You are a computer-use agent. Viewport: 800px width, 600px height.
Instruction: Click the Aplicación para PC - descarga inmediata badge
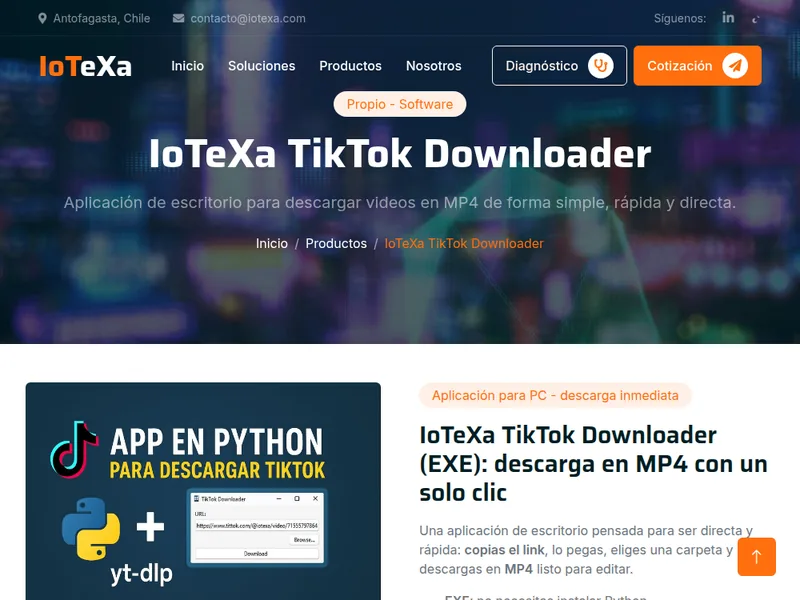555,395
